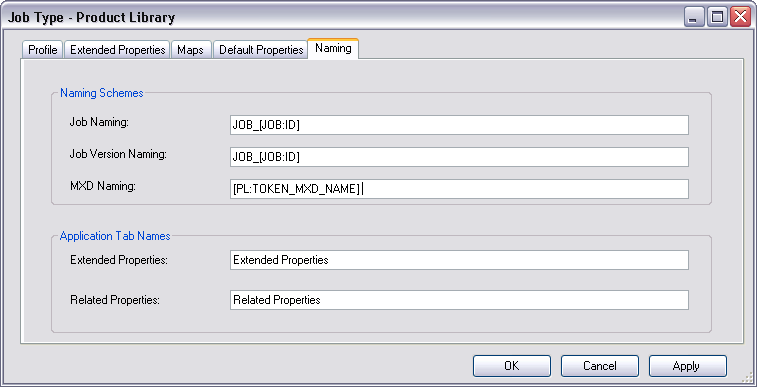Click the Extended Properties tab name field
Screen dimensions: 757x387
(459, 260)
